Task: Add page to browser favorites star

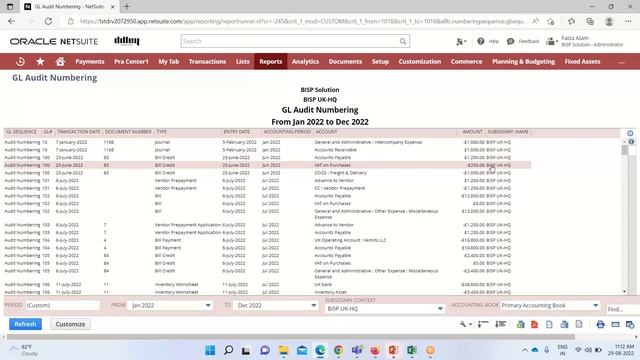Action: [x=551, y=21]
